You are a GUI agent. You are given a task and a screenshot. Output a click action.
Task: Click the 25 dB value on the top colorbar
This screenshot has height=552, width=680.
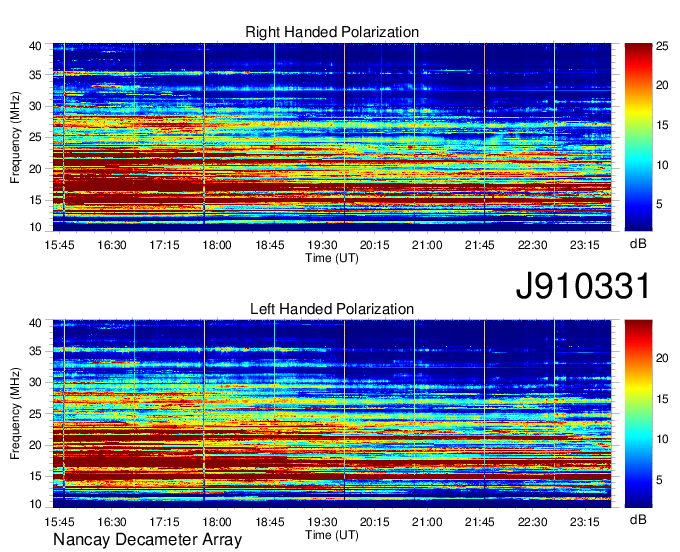(662, 46)
